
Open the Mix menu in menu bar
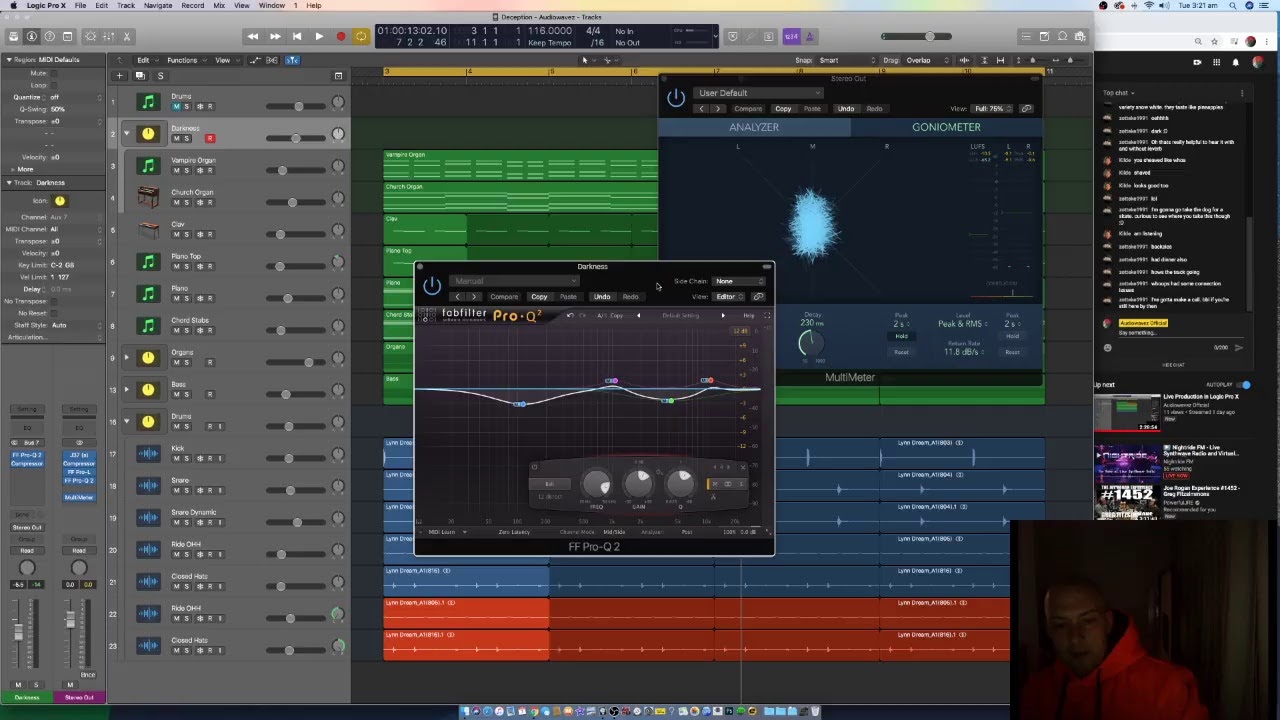[x=219, y=5]
